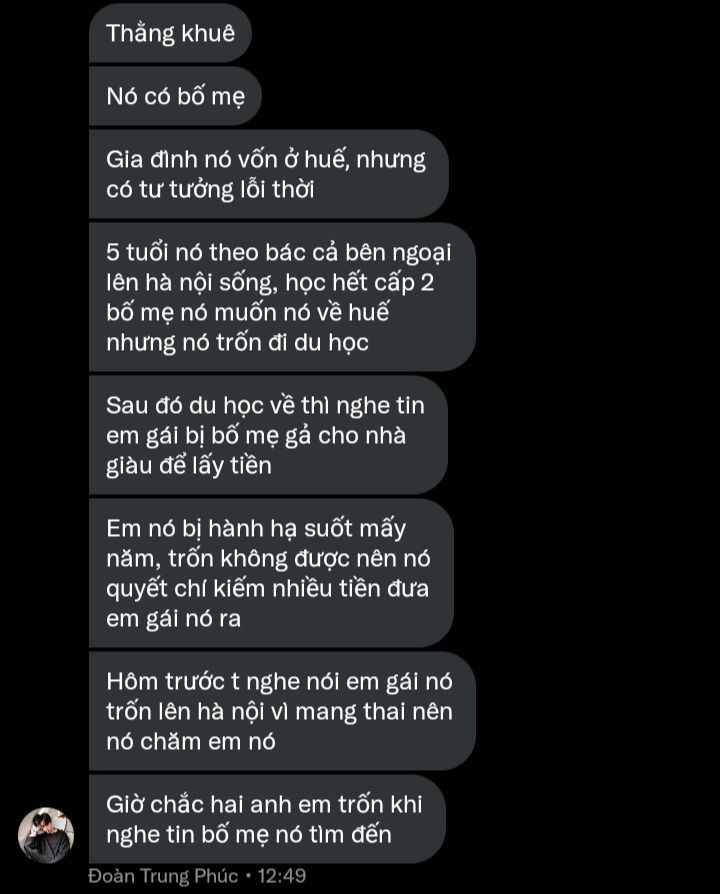Click the line "bố mẹ nó muốn nó về huế"
720x894 pixels.
(247, 312)
